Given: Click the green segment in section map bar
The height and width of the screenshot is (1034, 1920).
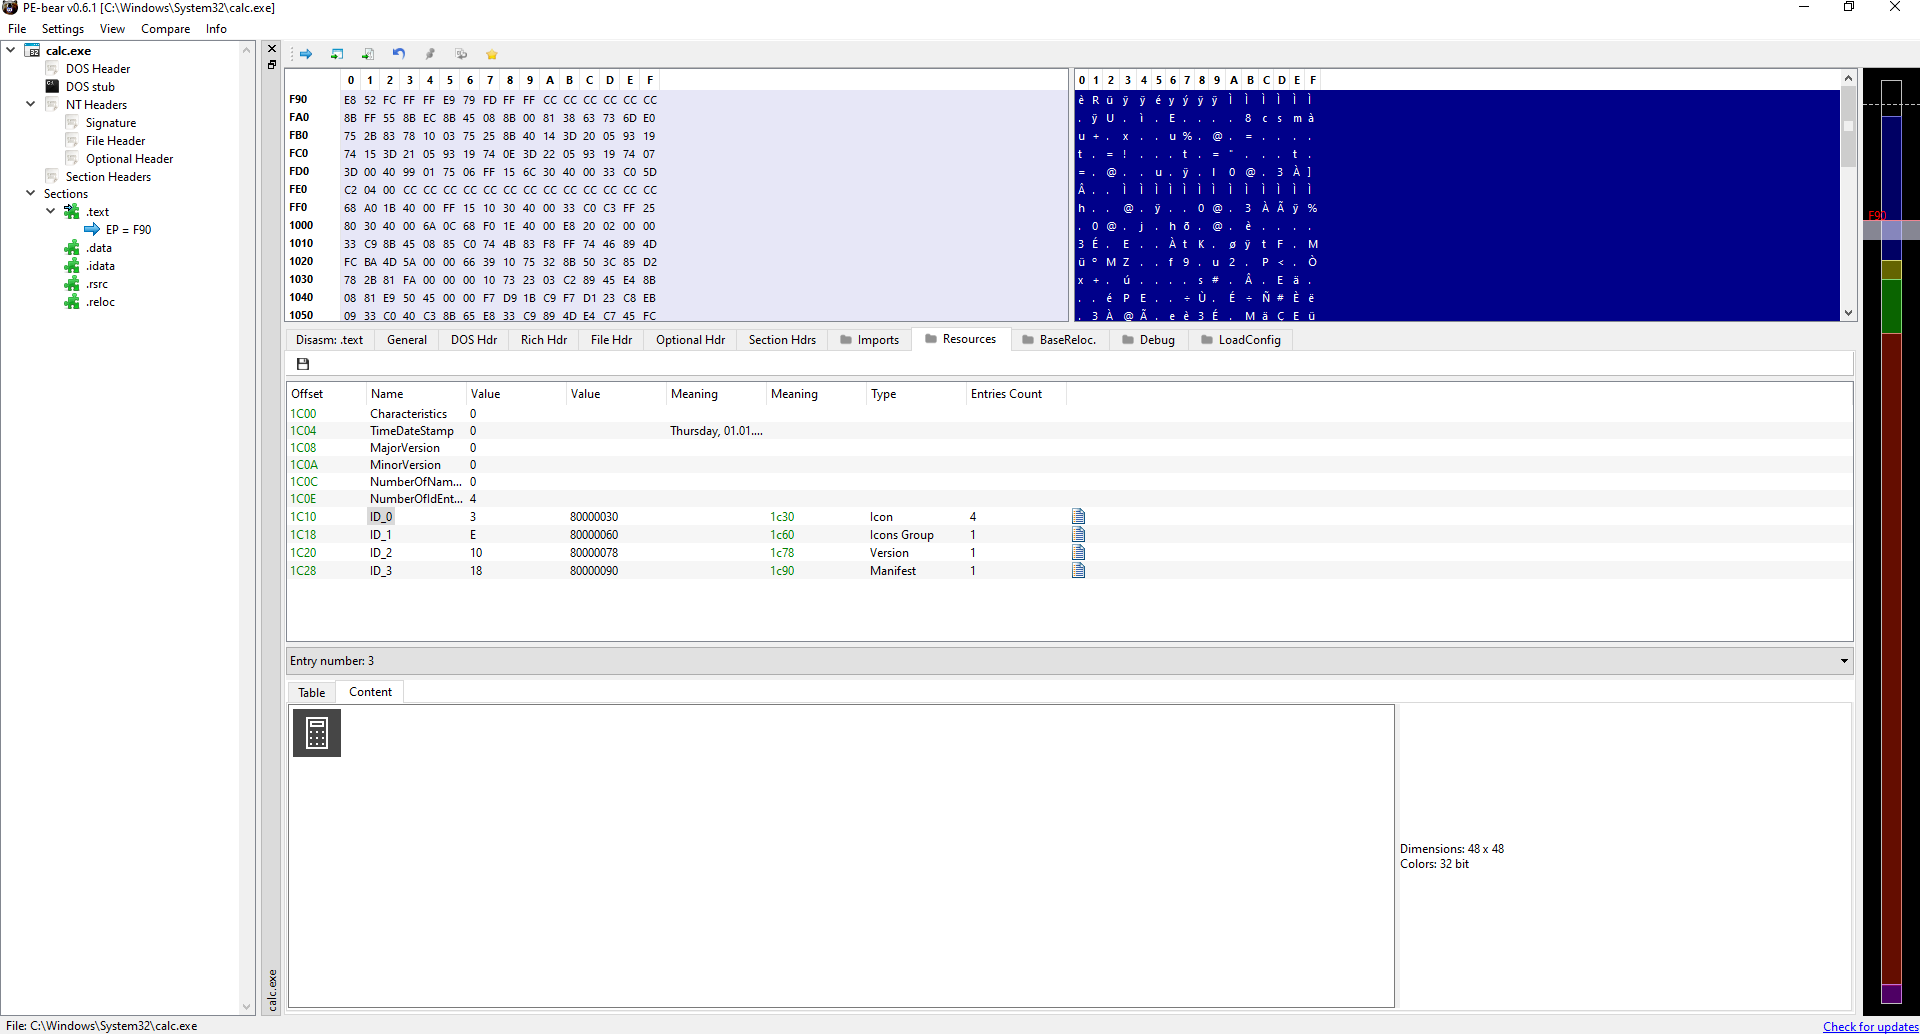Looking at the screenshot, I should click(1891, 306).
